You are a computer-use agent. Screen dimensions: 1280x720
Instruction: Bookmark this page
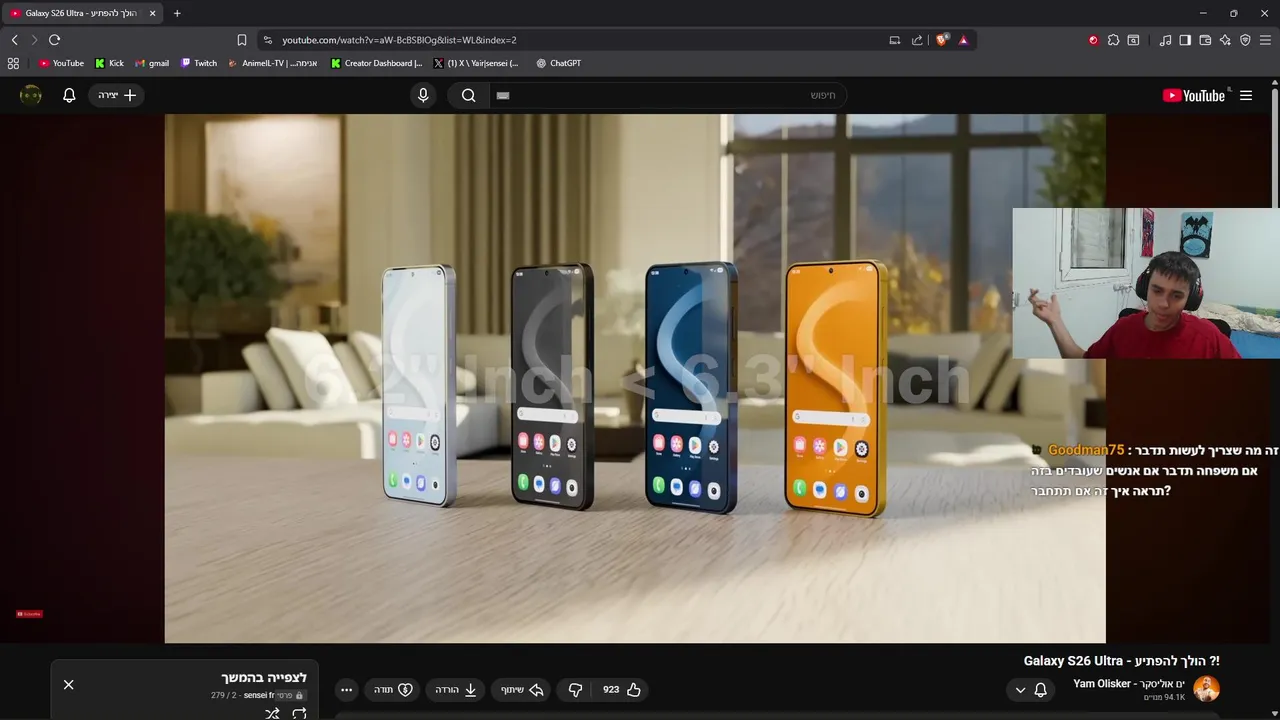click(x=242, y=40)
